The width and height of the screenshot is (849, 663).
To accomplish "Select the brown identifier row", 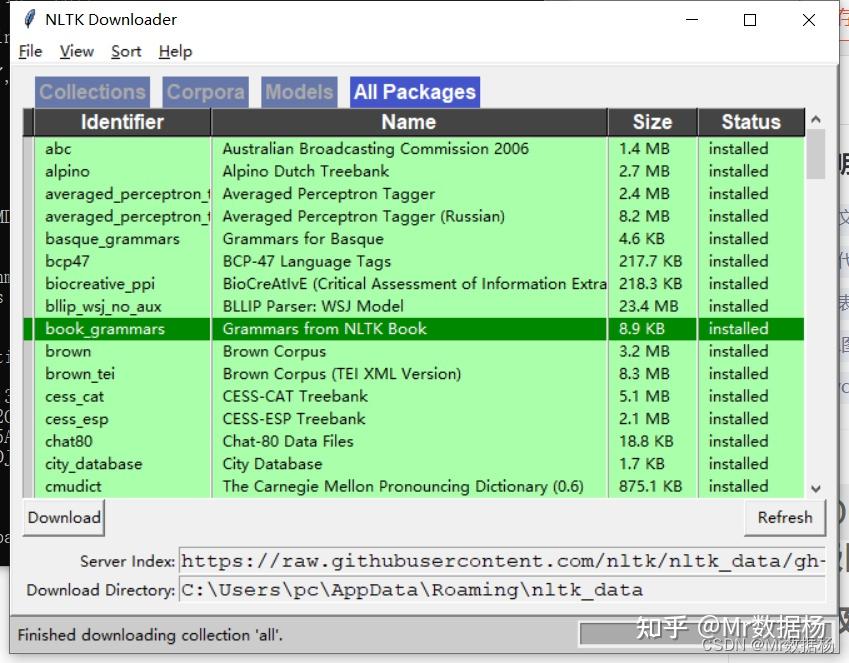I will tap(414, 352).
